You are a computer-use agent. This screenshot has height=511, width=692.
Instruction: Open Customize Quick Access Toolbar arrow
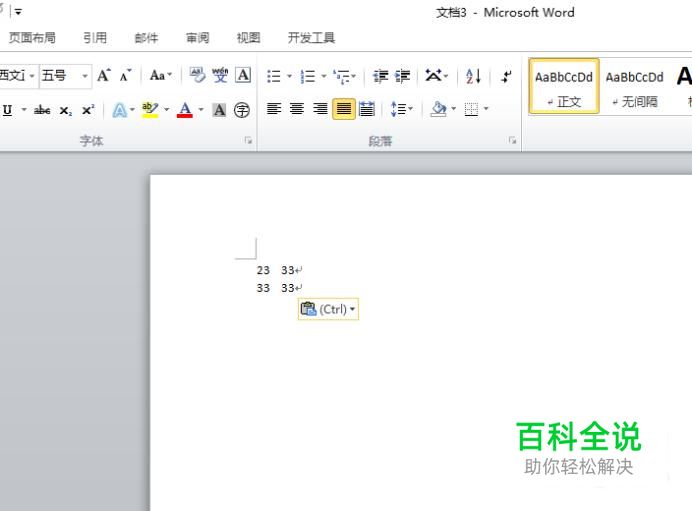tap(18, 12)
